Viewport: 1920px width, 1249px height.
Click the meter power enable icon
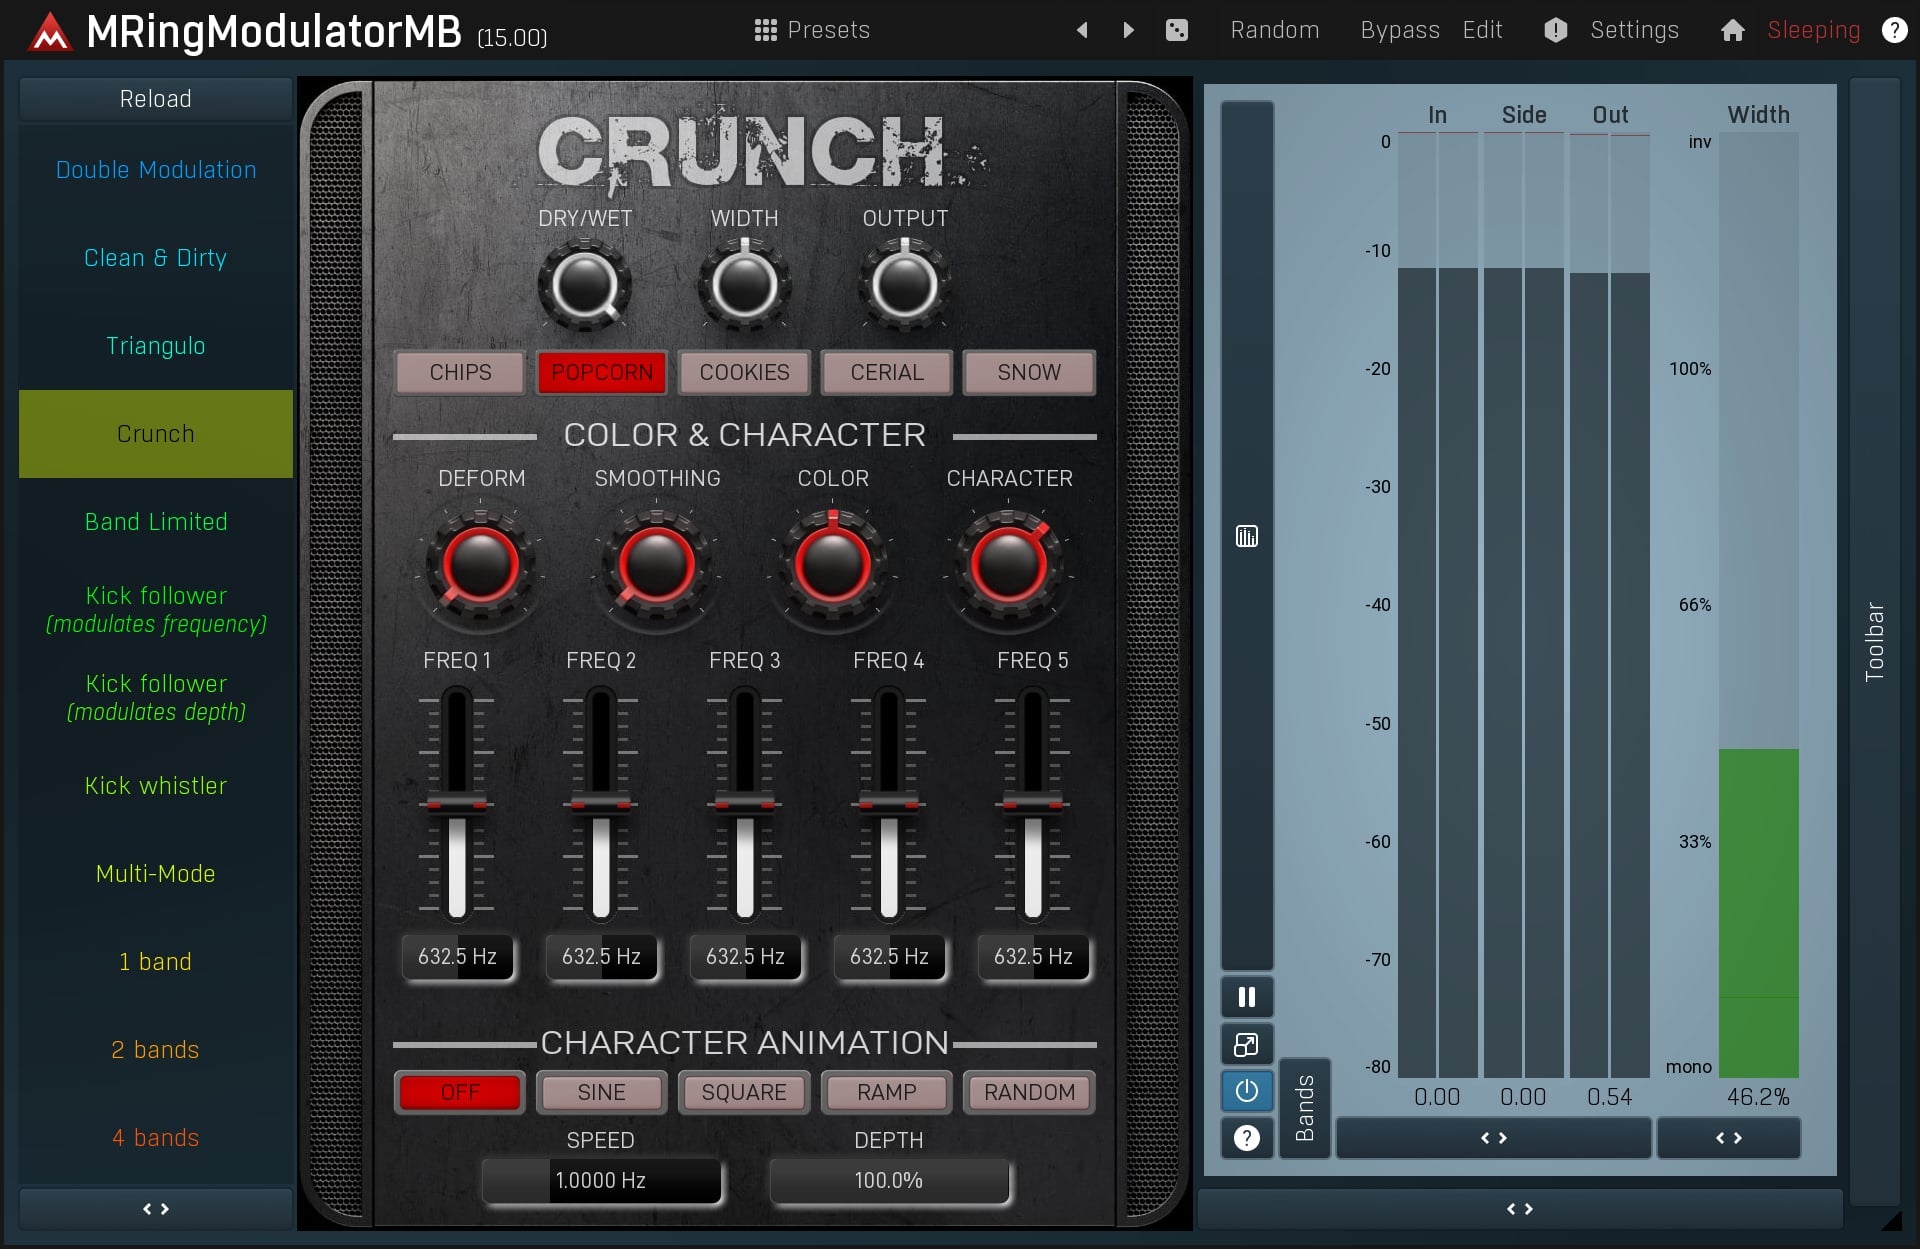1246,1090
